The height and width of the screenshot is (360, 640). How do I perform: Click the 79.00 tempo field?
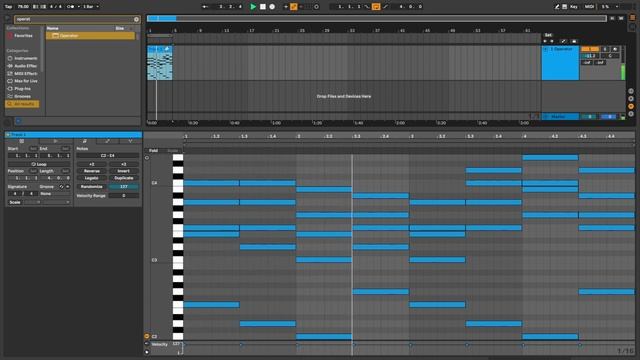(x=23, y=7)
